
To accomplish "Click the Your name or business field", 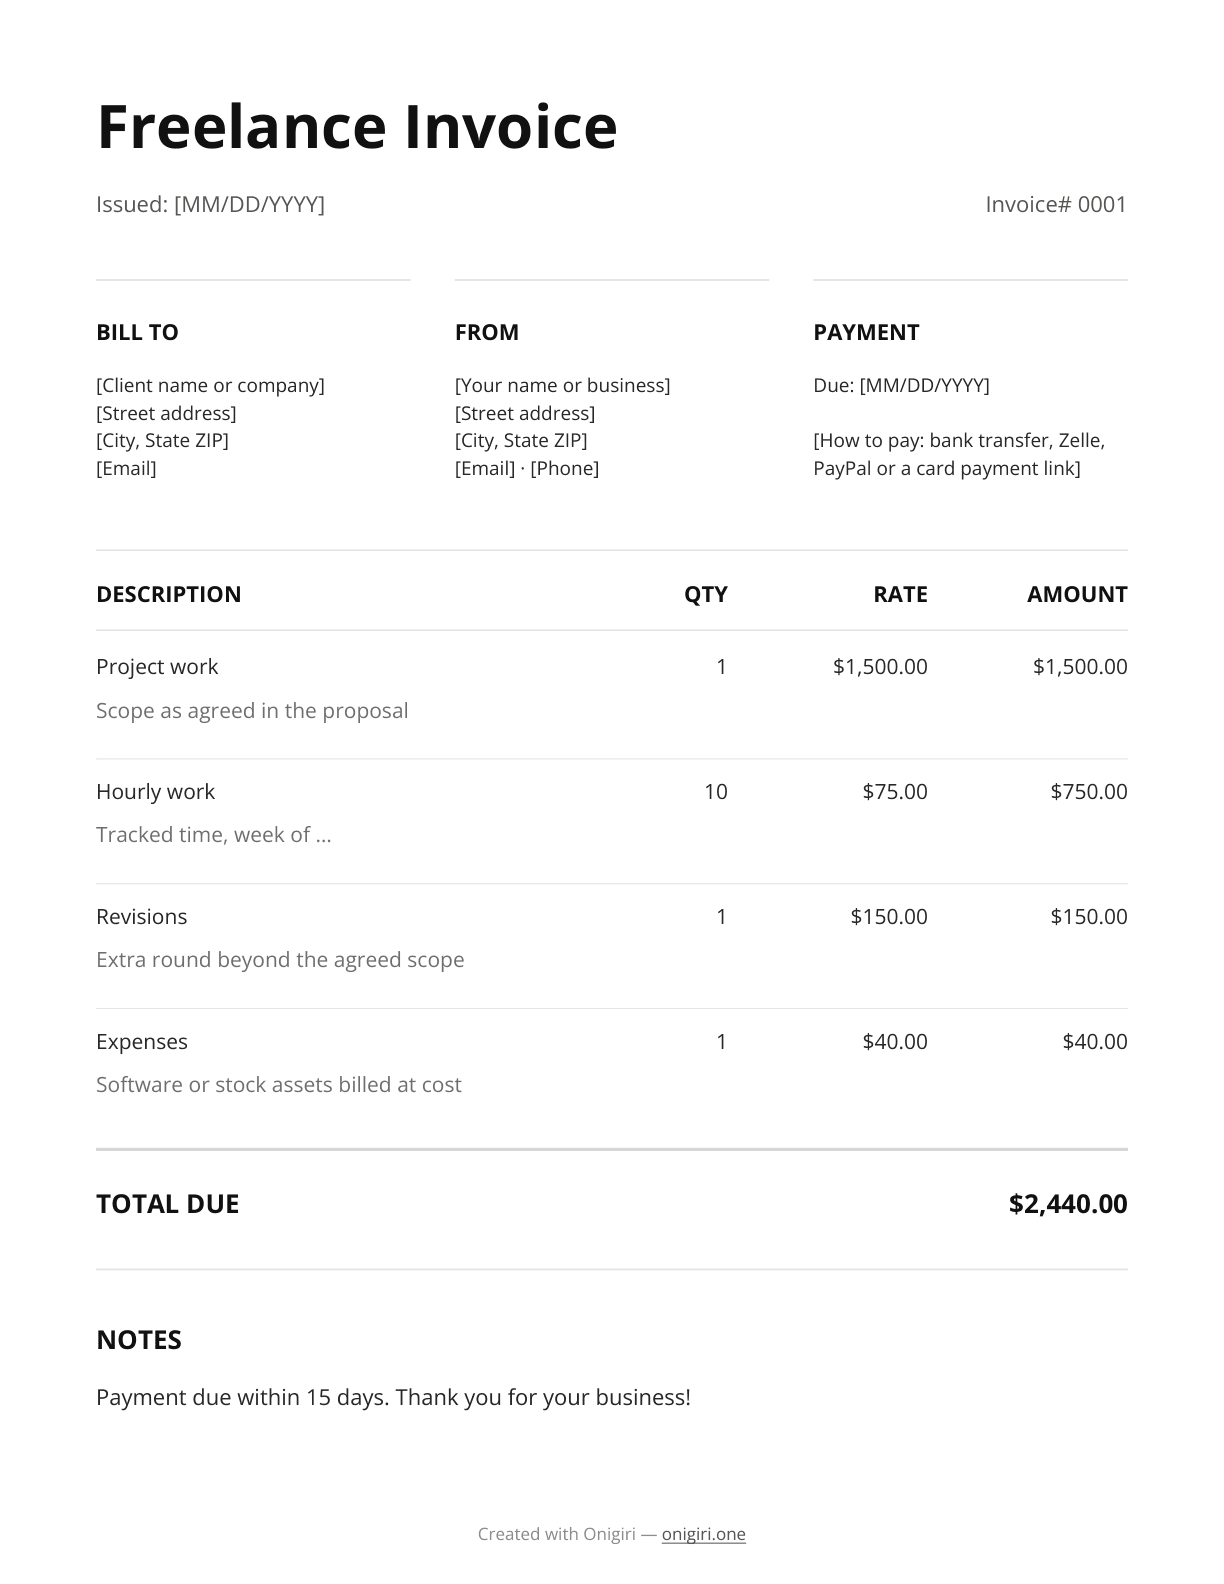I will click(x=562, y=385).
